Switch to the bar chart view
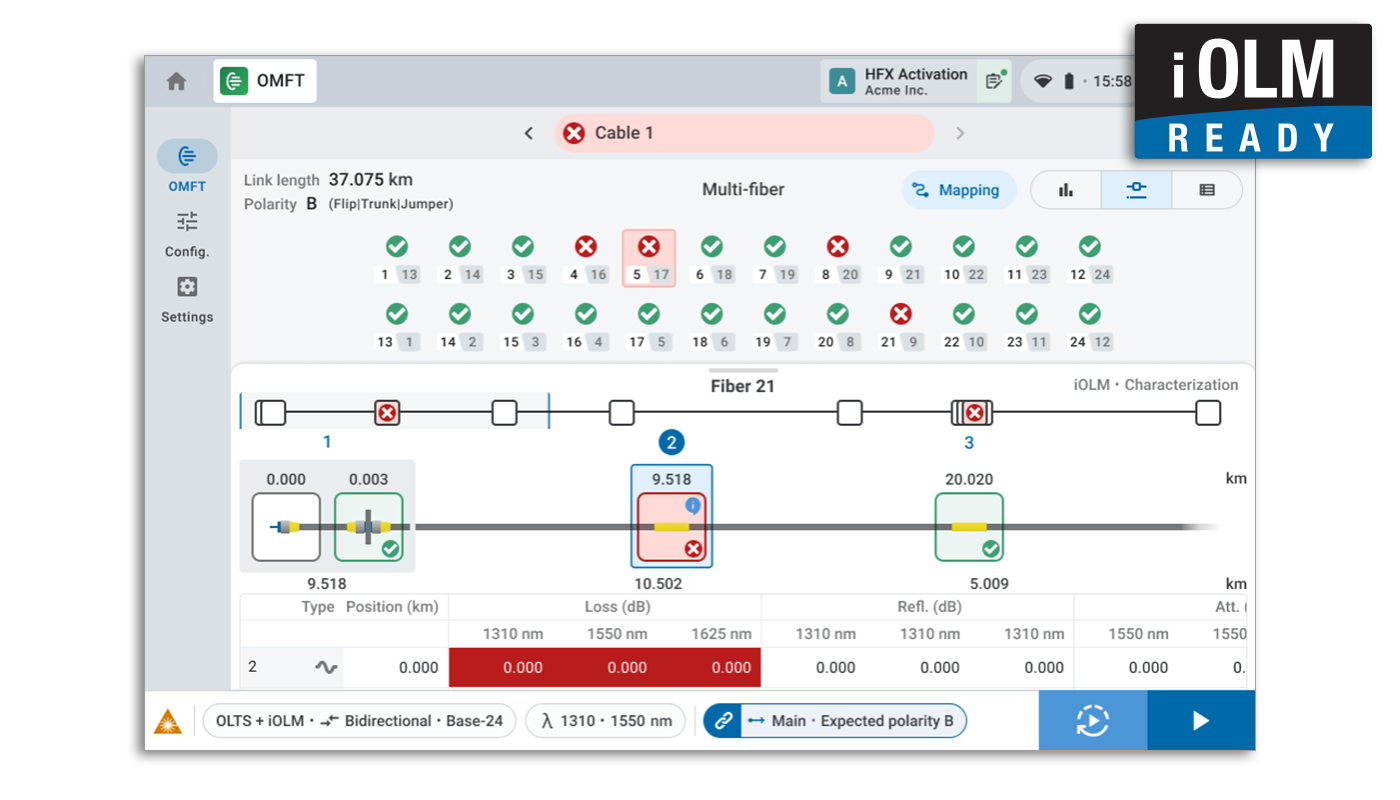The image size is (1400, 800). (x=1066, y=190)
